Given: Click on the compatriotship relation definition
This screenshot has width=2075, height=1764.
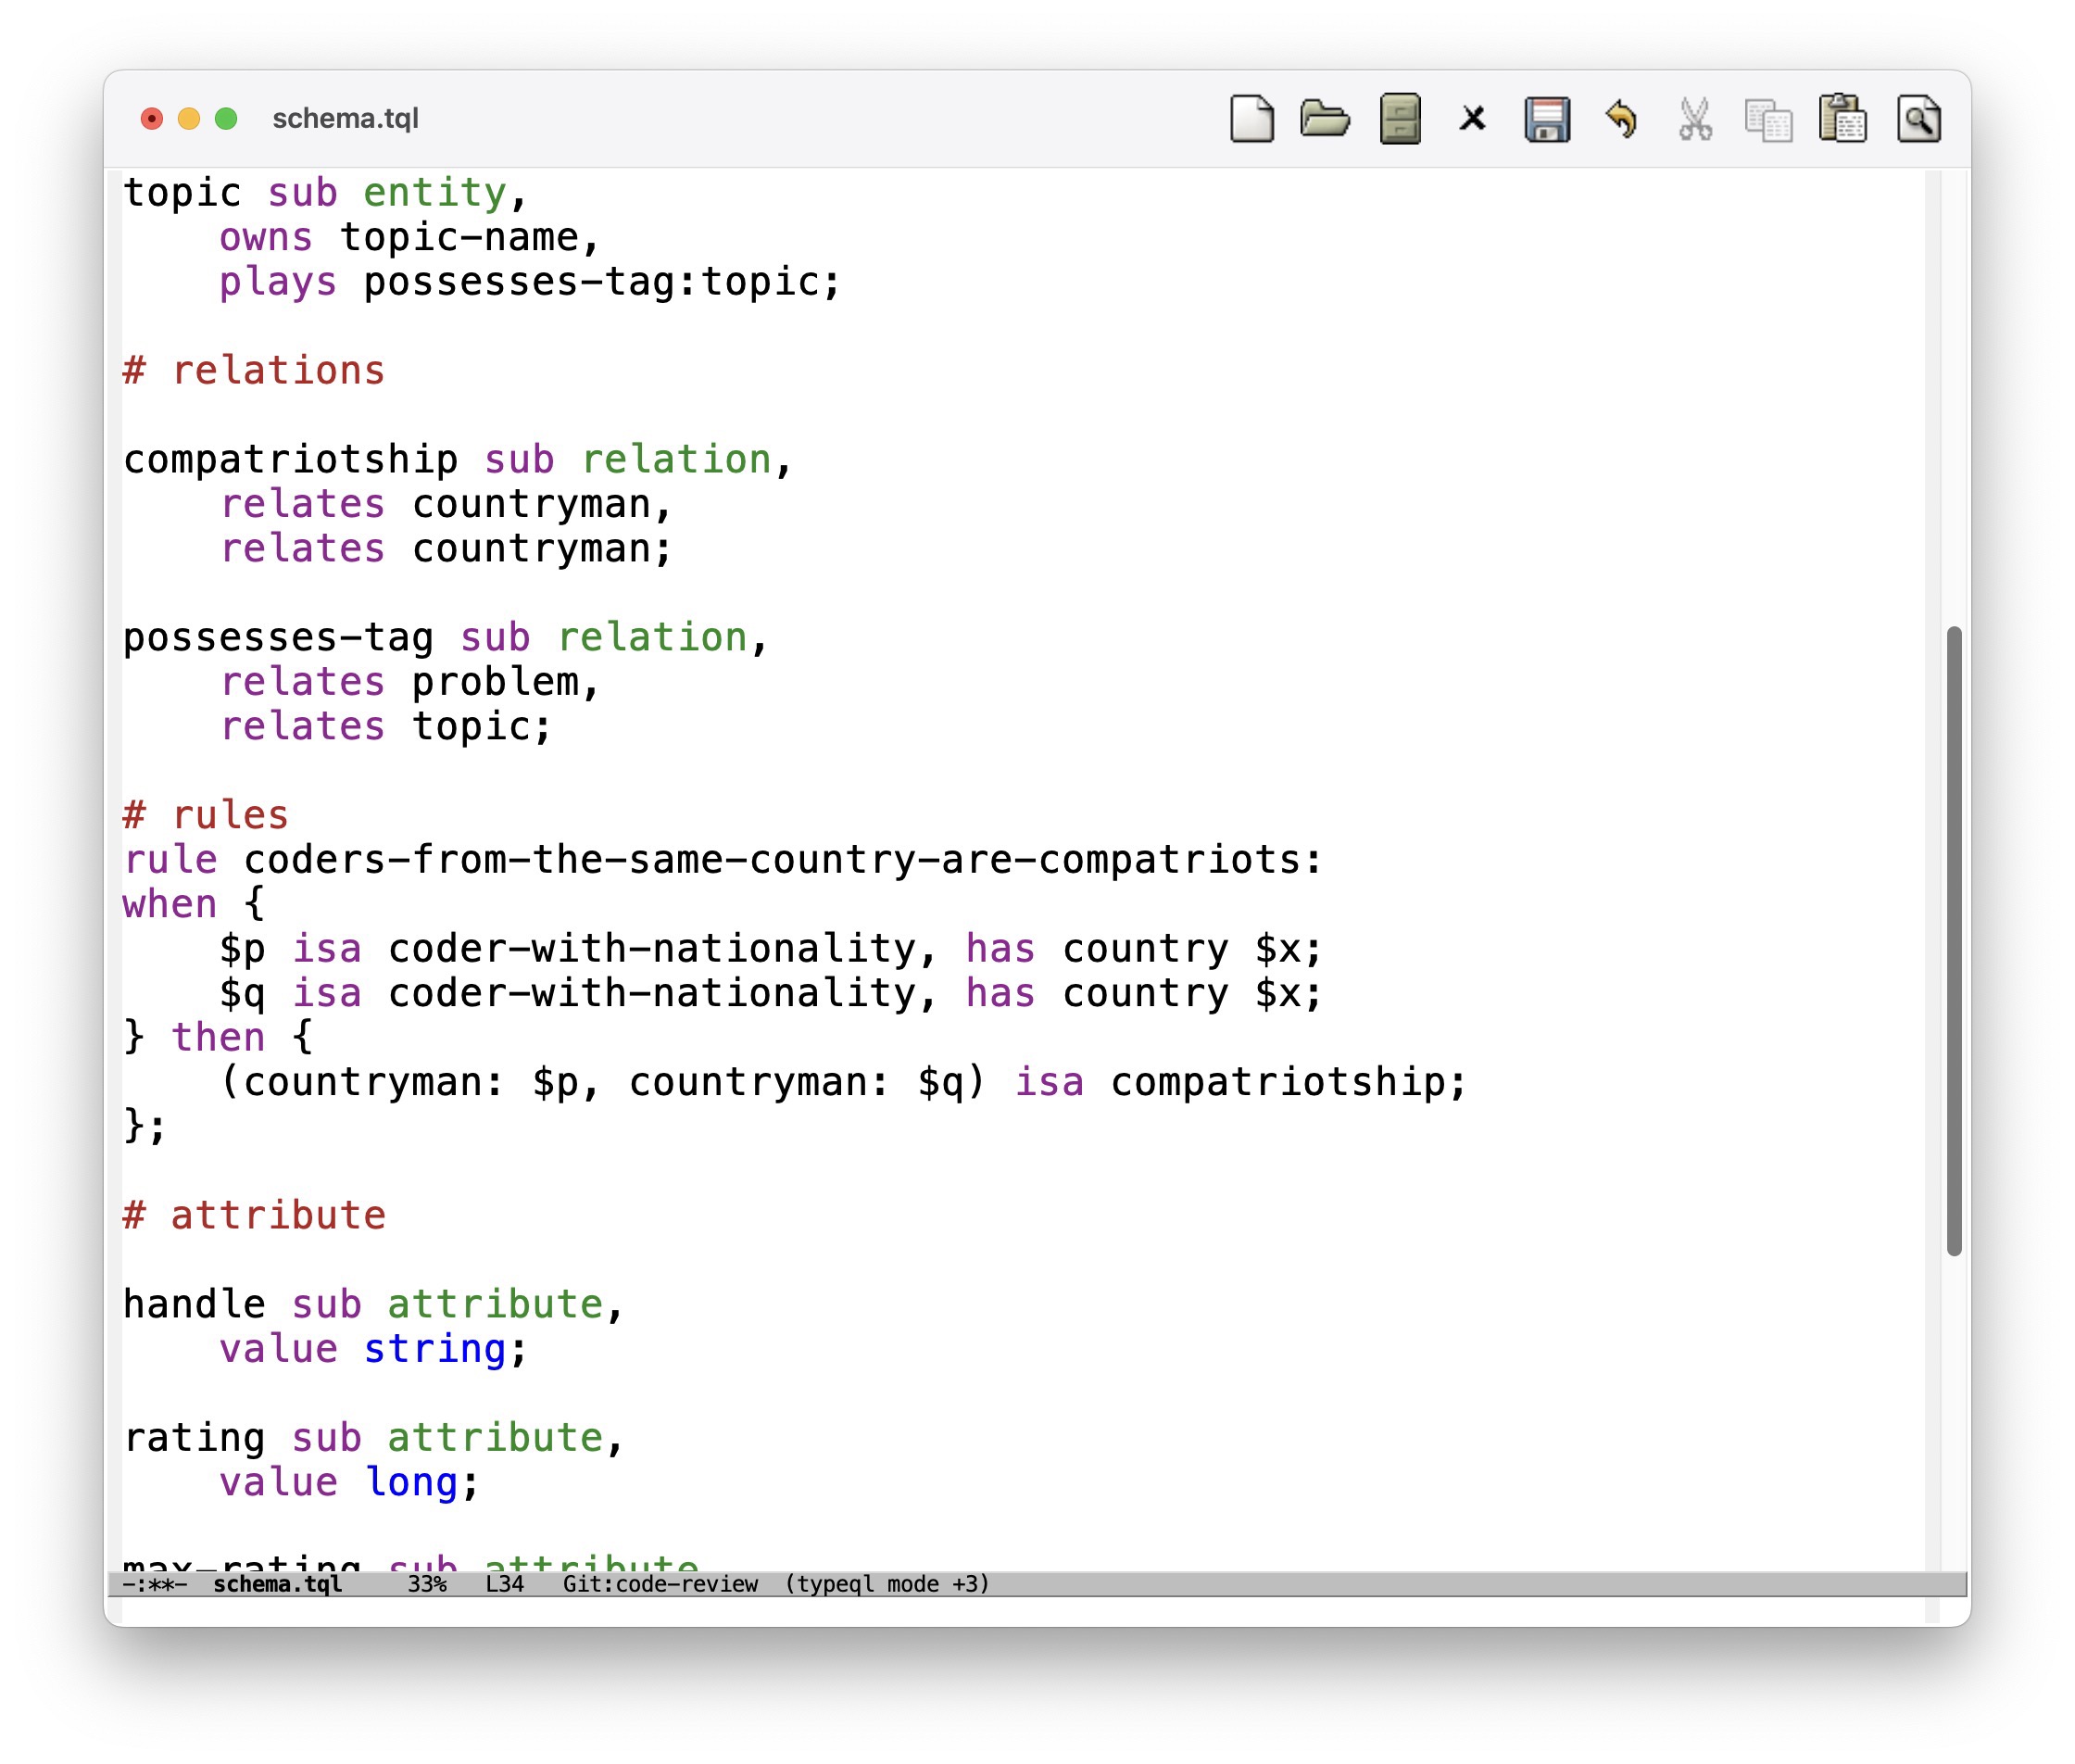Looking at the screenshot, I should click(285, 460).
